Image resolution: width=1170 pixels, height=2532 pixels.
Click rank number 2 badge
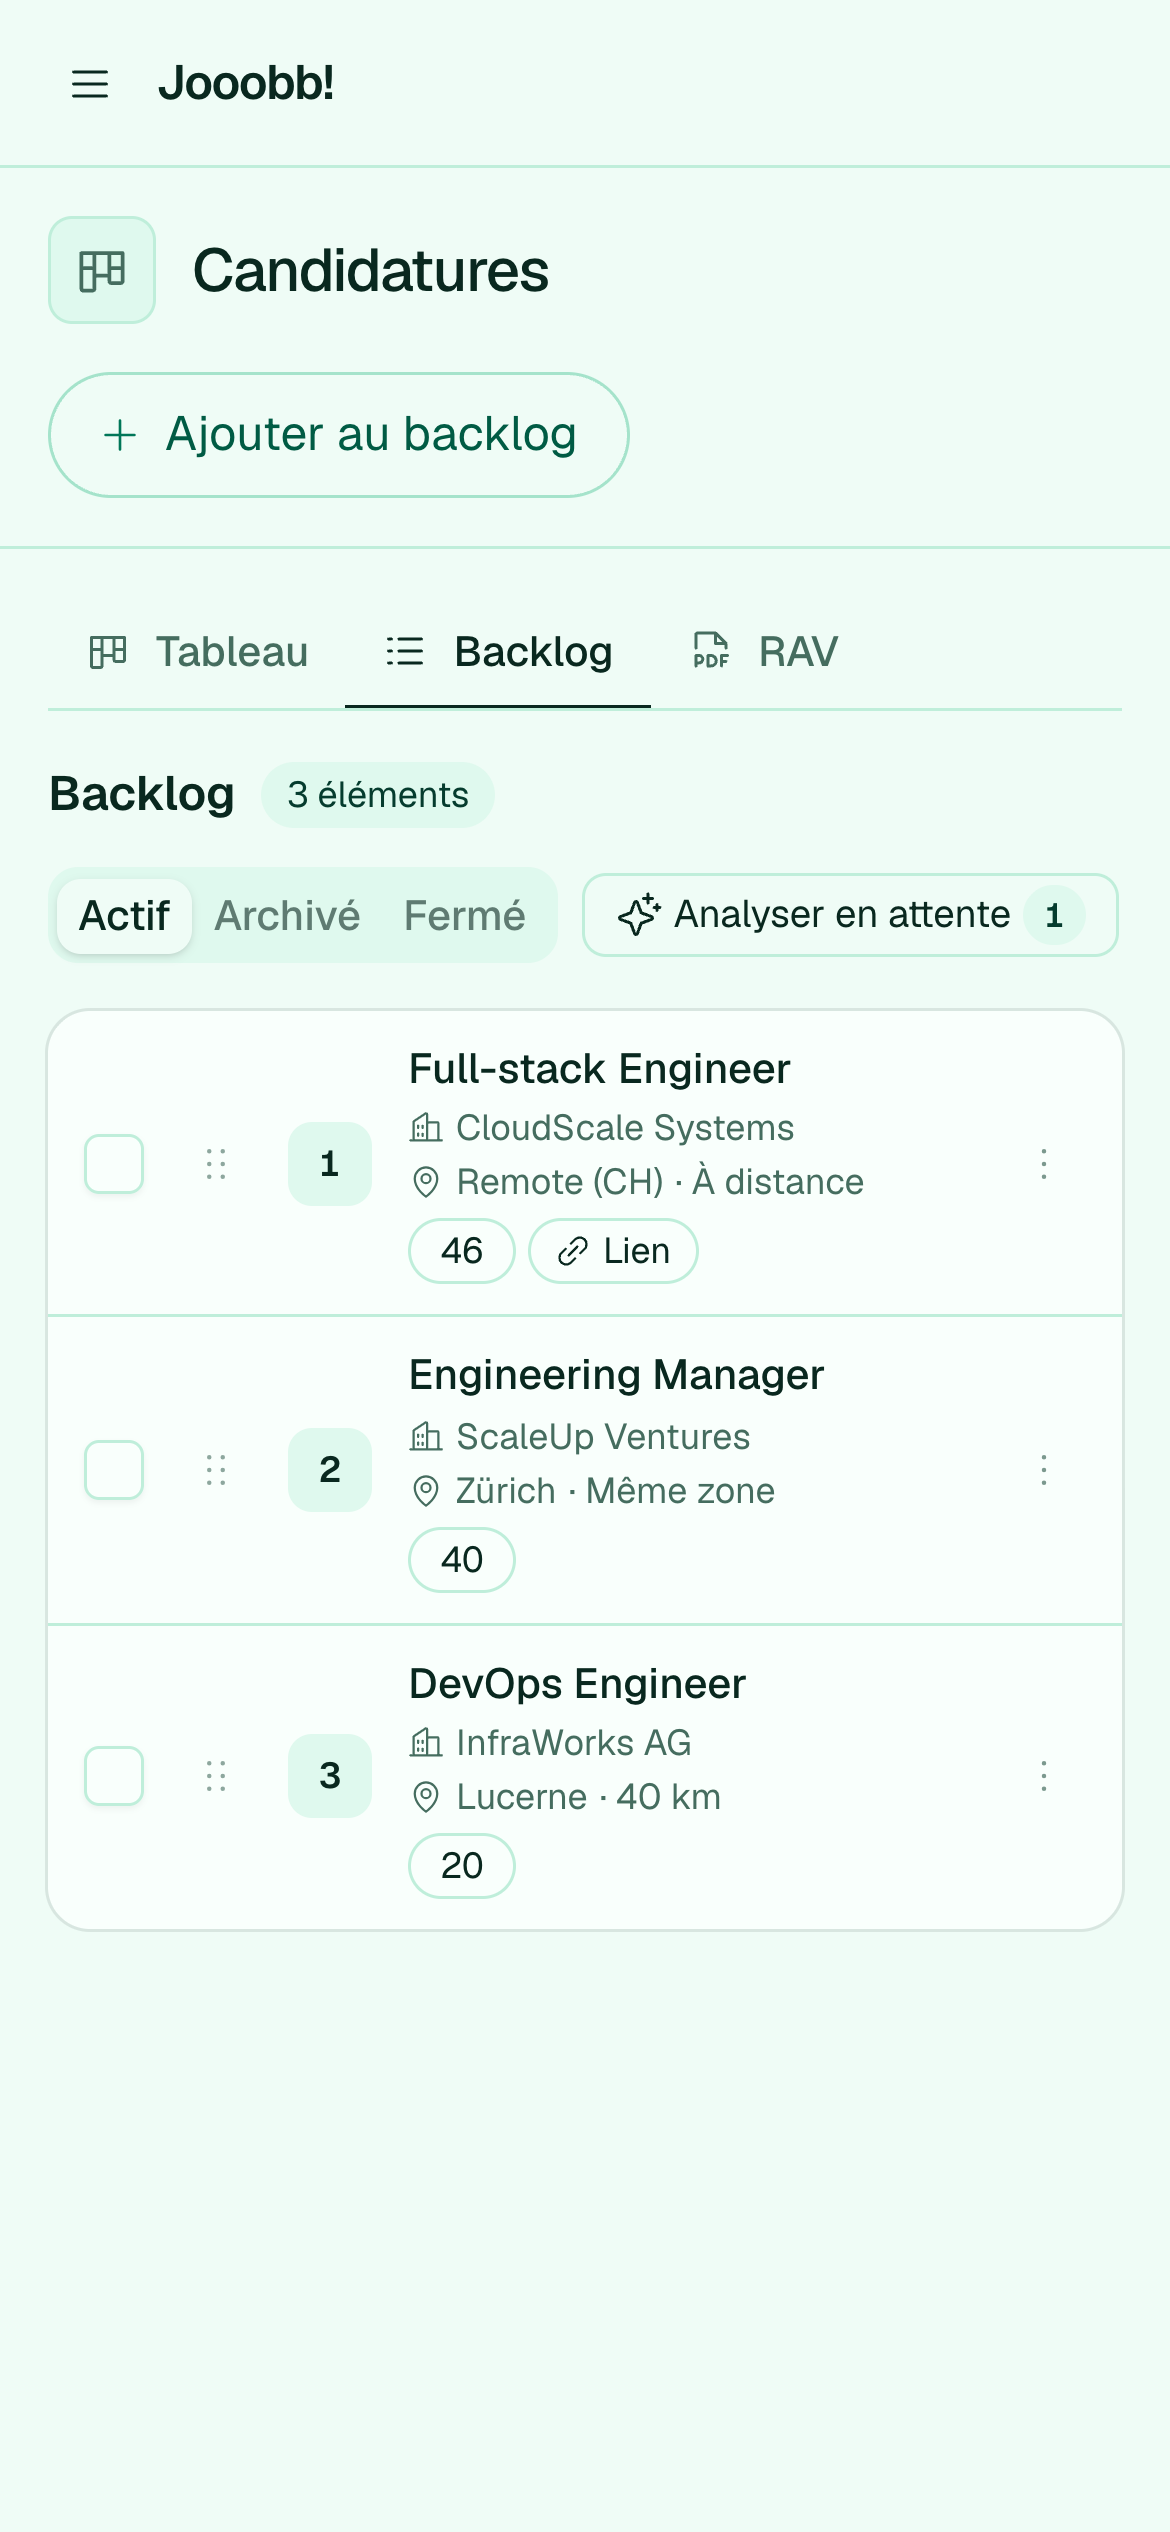click(330, 1470)
